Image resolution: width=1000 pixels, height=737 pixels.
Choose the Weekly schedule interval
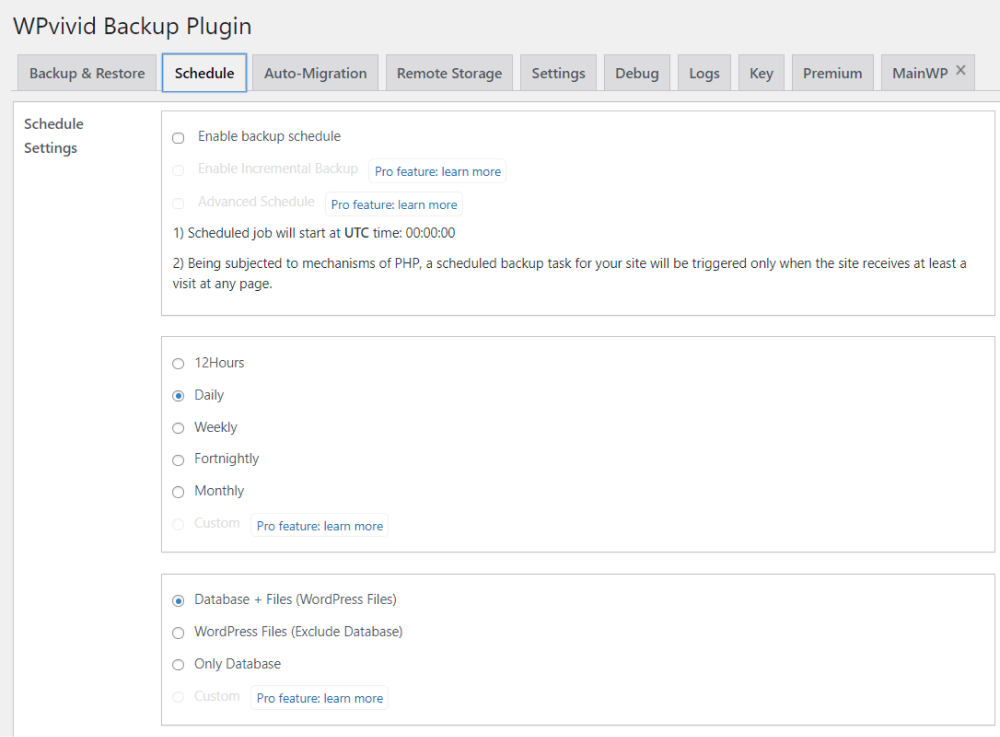[x=179, y=428]
